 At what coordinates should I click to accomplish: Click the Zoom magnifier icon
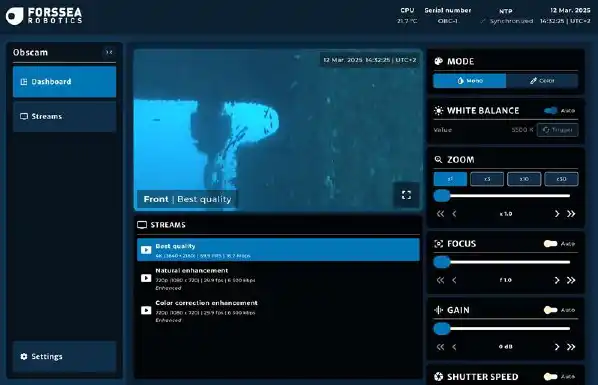pyautogui.click(x=439, y=159)
